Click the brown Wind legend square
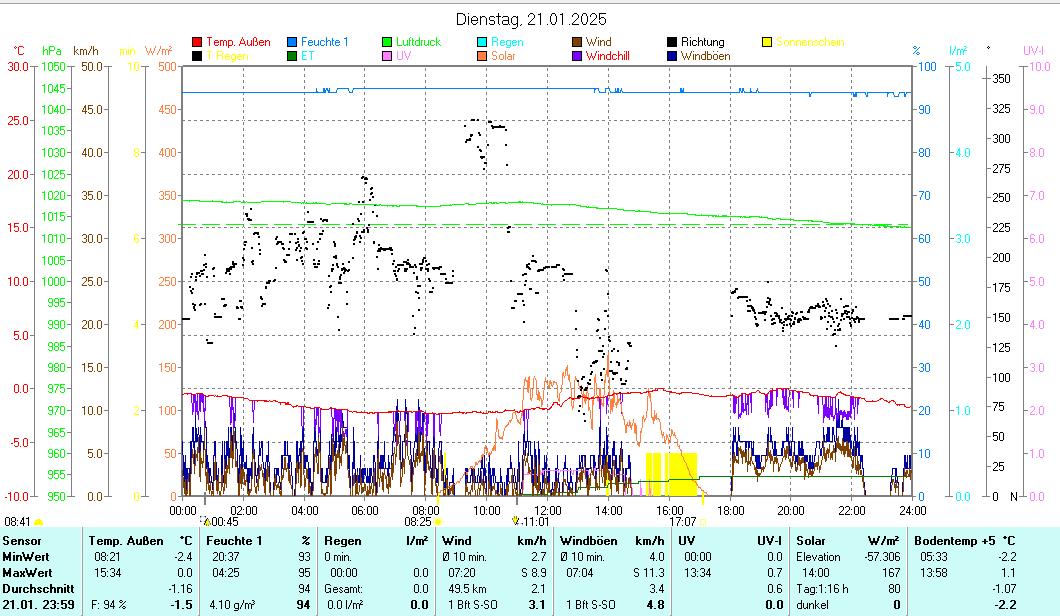Screen dimensions: 1060x616 pyautogui.click(x=577, y=43)
